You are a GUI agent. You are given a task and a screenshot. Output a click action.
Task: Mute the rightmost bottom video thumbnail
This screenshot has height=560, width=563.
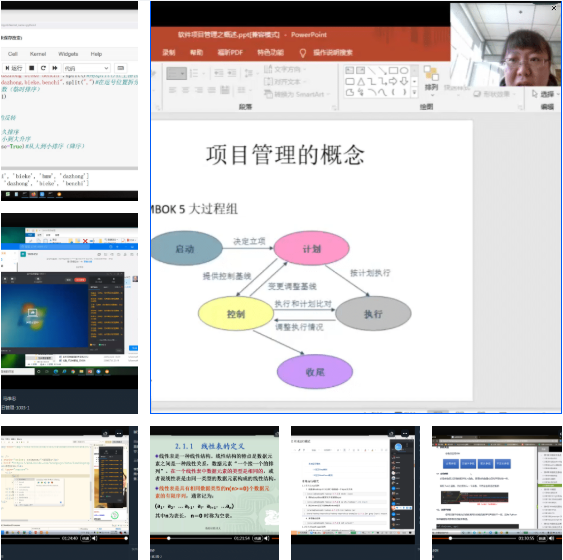point(552,538)
